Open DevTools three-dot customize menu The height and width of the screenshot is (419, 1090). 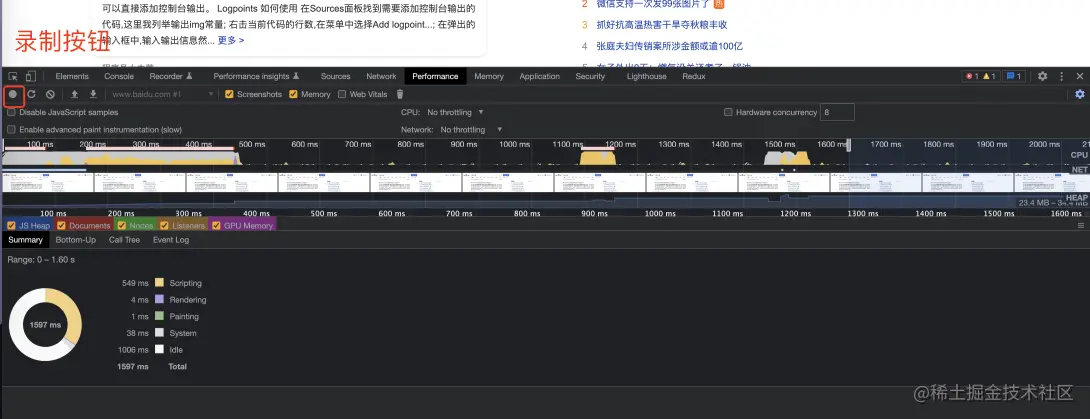point(1061,76)
